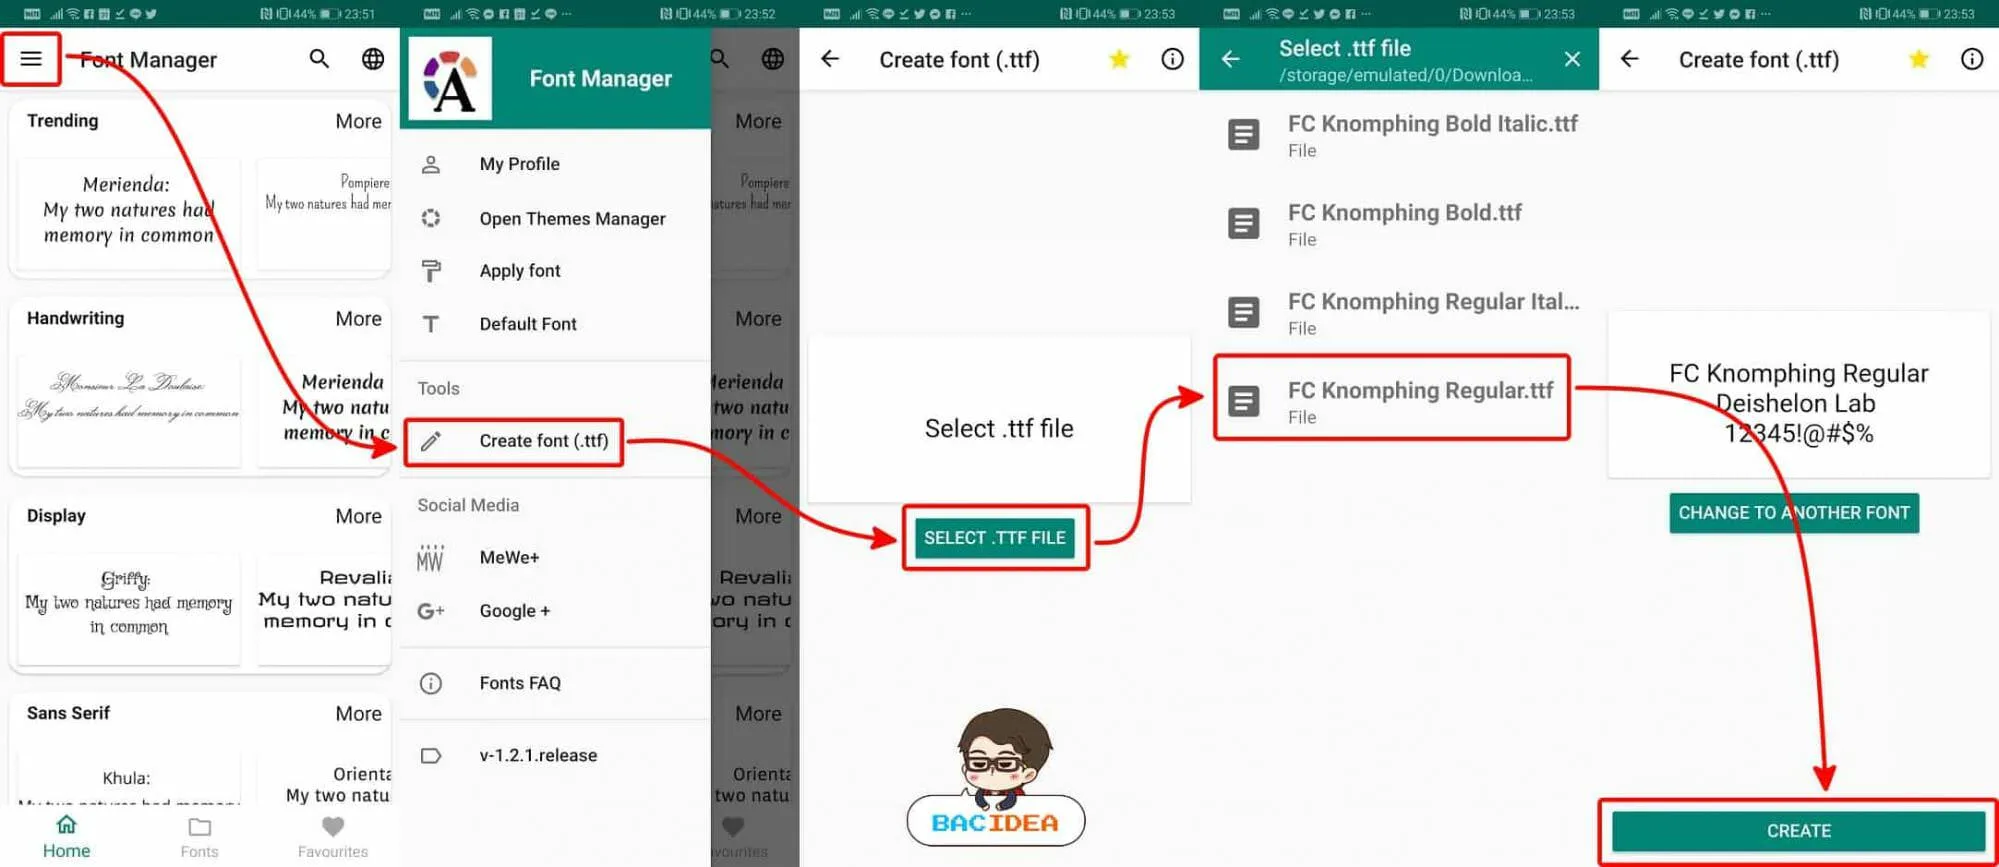The image size is (1999, 867).
Task: Open the hamburger menu in Font Manager
Action: [x=31, y=58]
